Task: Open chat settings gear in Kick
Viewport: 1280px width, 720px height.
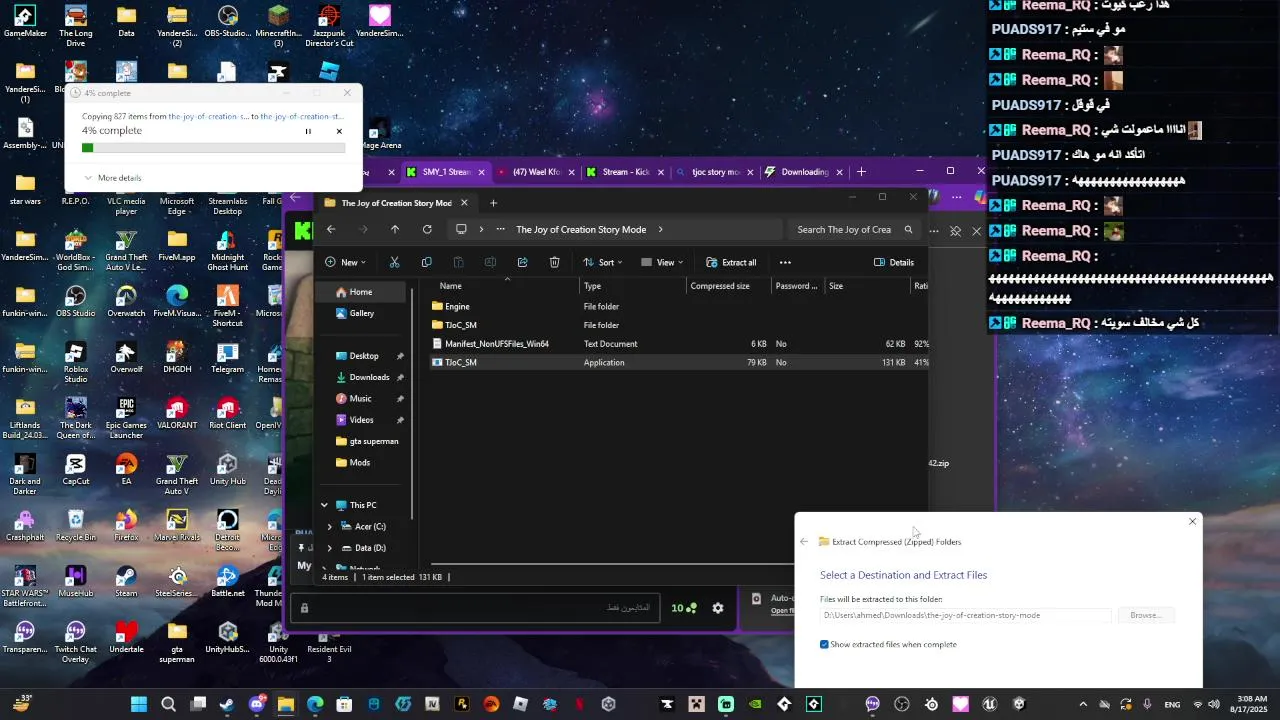Action: click(x=717, y=608)
